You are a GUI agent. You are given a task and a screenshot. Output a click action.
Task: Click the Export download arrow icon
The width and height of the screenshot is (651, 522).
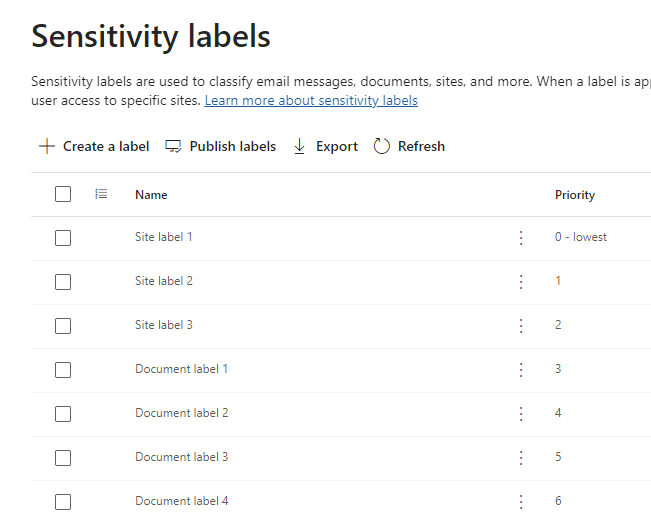(x=300, y=146)
